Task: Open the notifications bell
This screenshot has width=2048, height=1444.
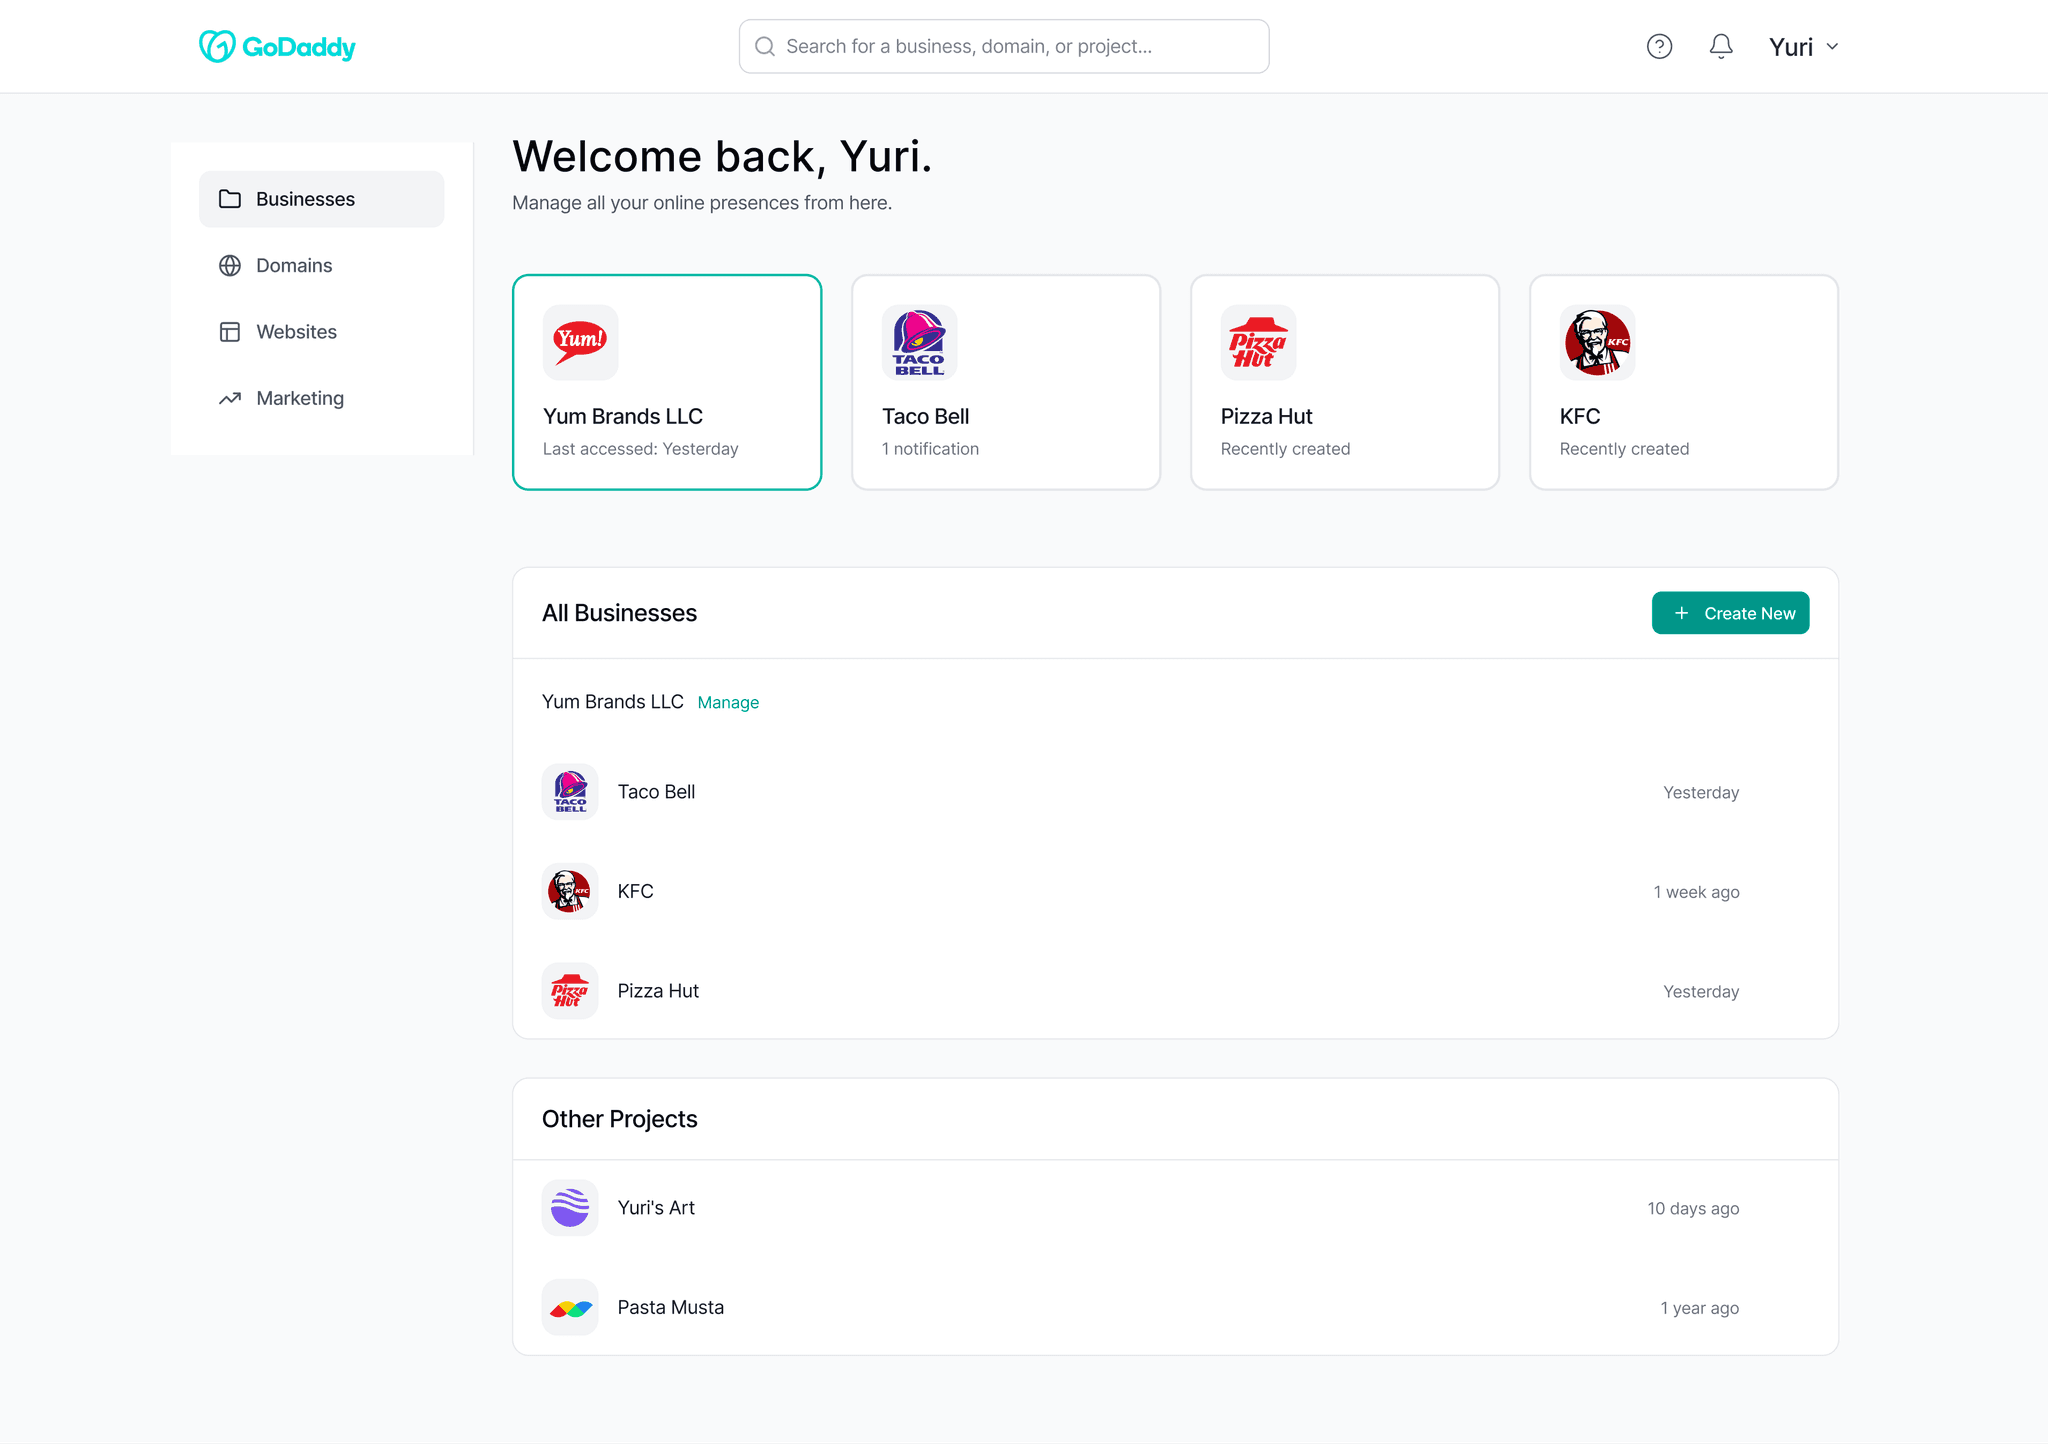Action: (x=1720, y=46)
